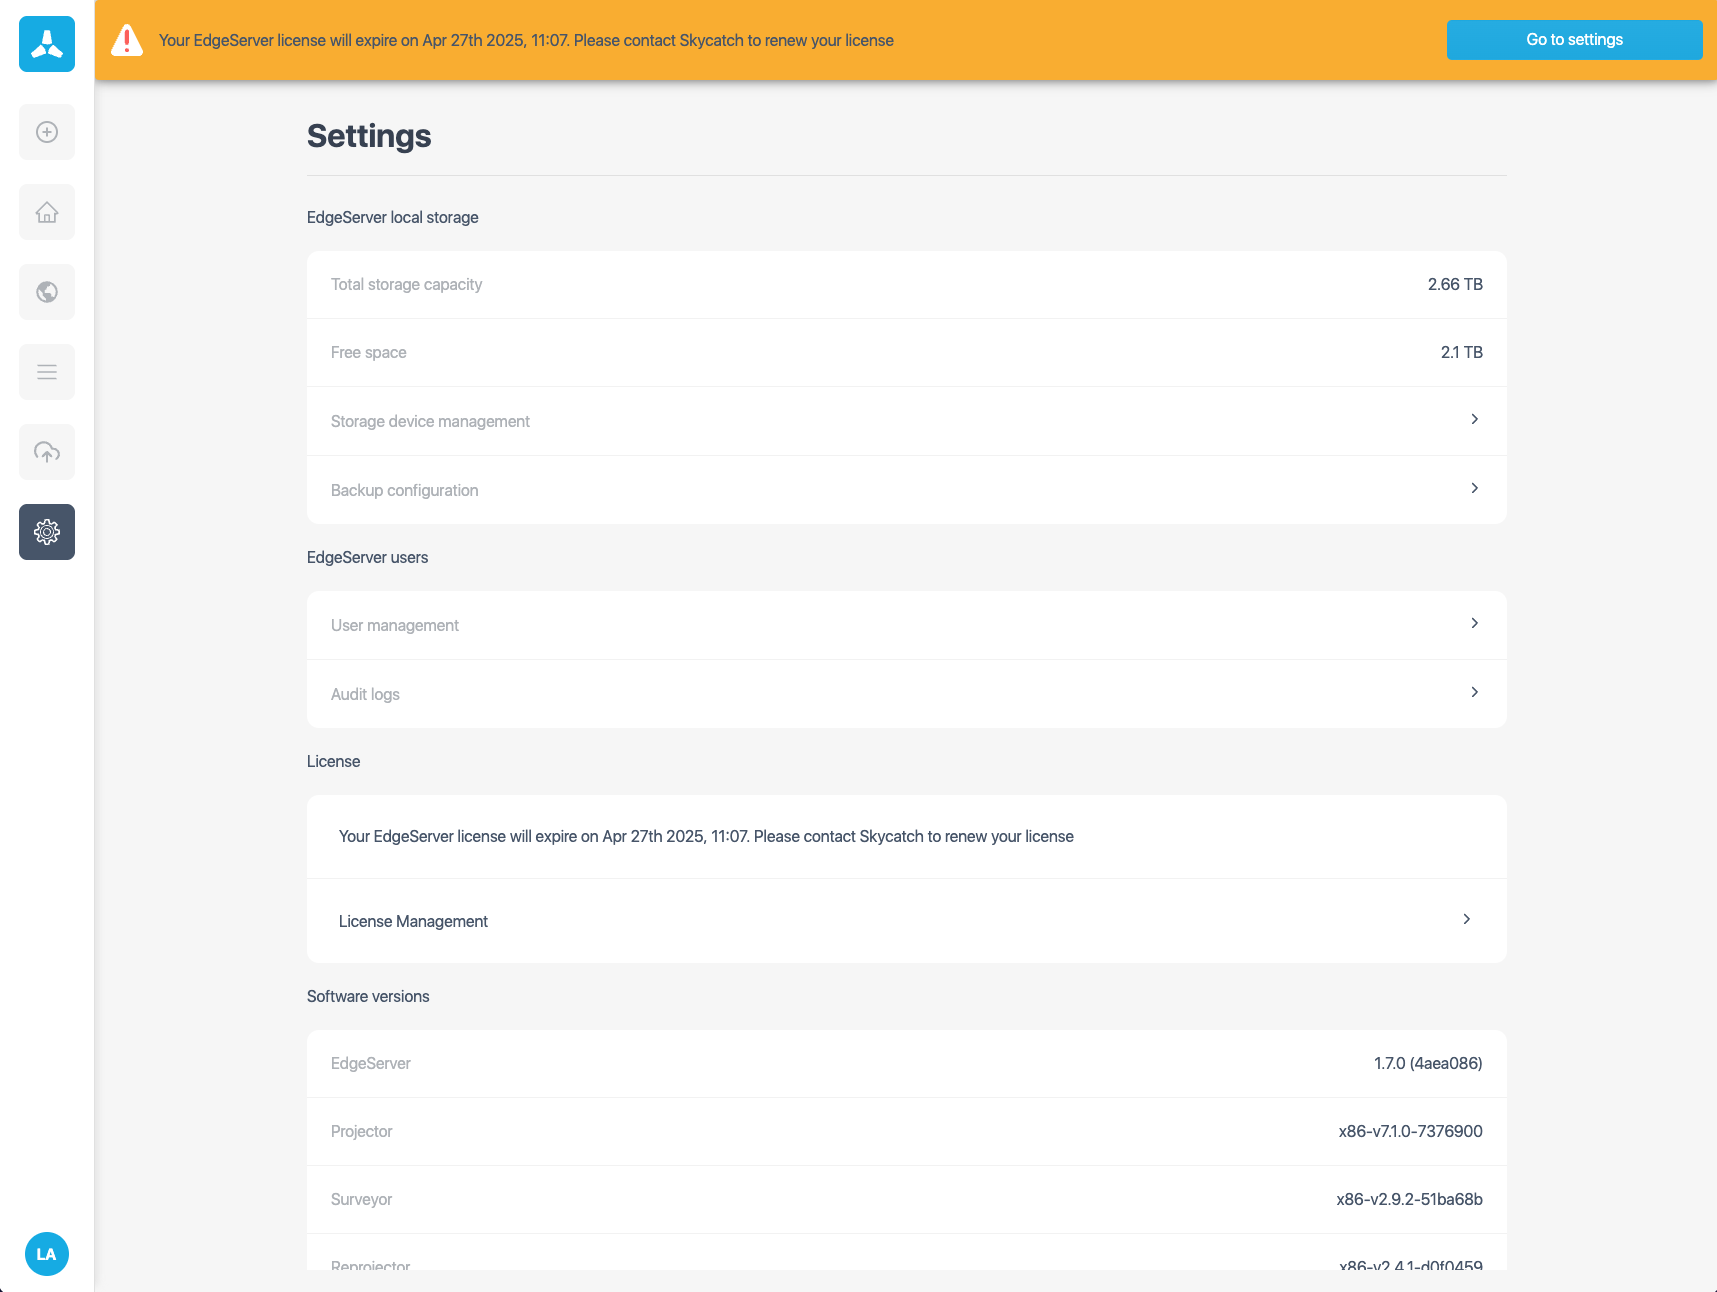Expand Storage device management chevron

tap(1474, 419)
